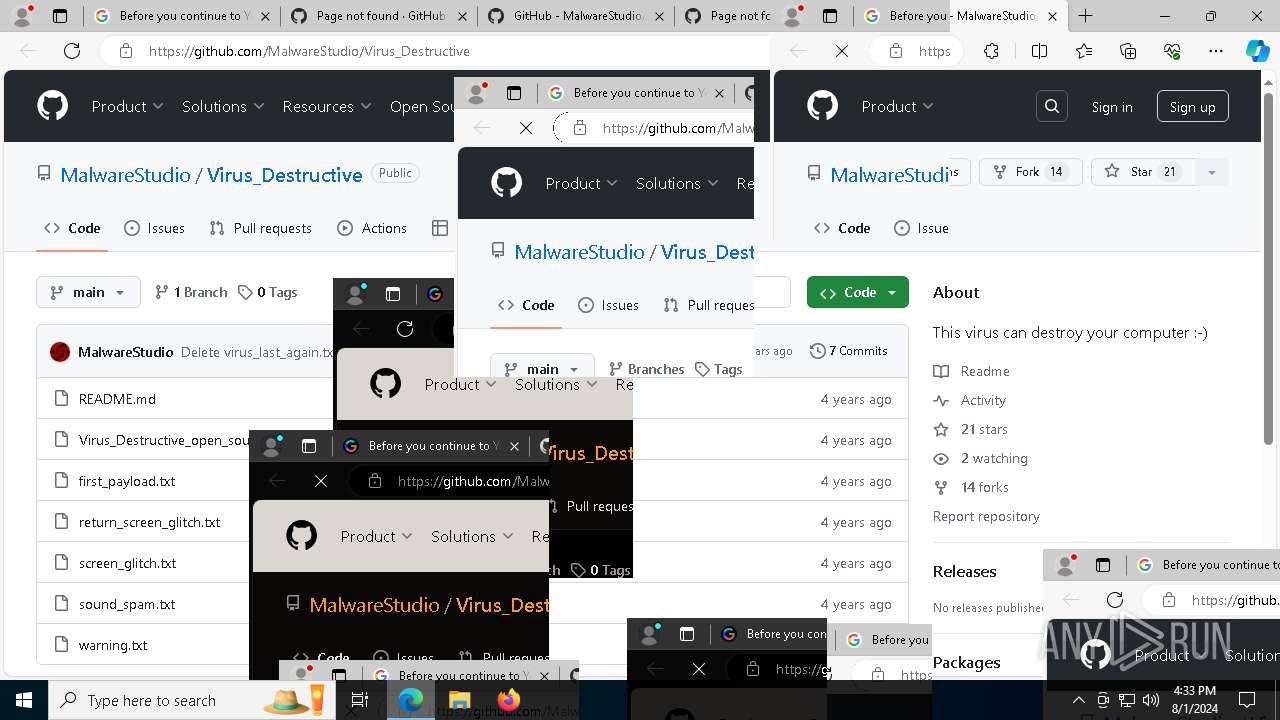Click GitHub logo beside right window's Product menu
The image size is (1280, 720).
coord(822,106)
